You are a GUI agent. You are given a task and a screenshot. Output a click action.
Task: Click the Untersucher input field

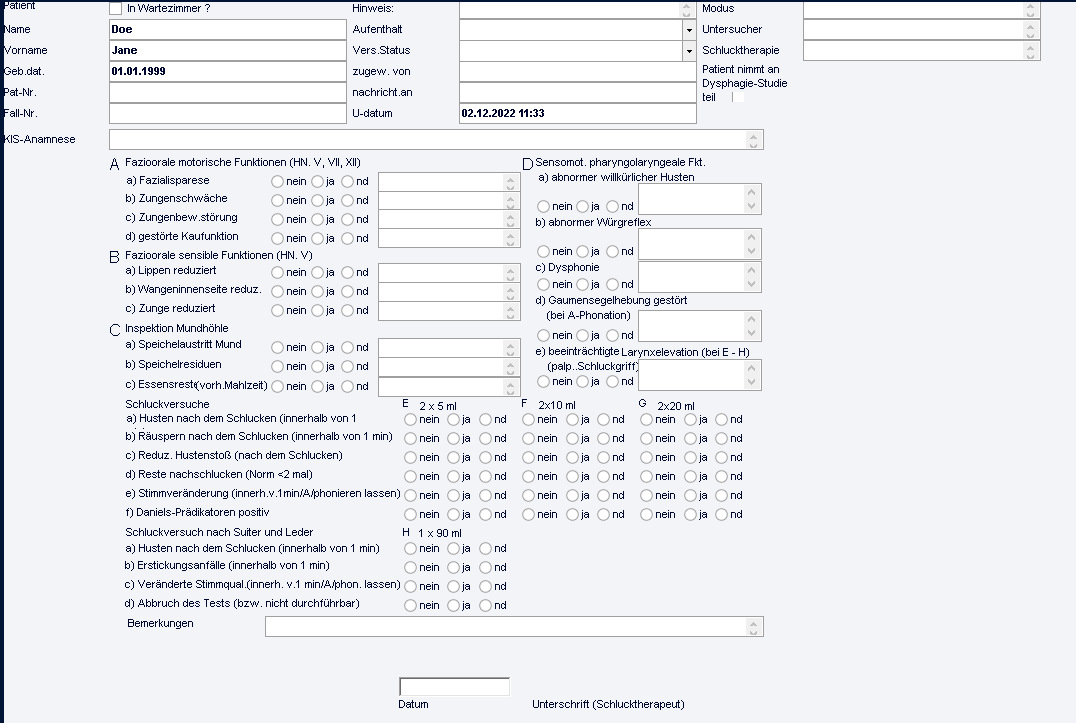click(x=914, y=29)
